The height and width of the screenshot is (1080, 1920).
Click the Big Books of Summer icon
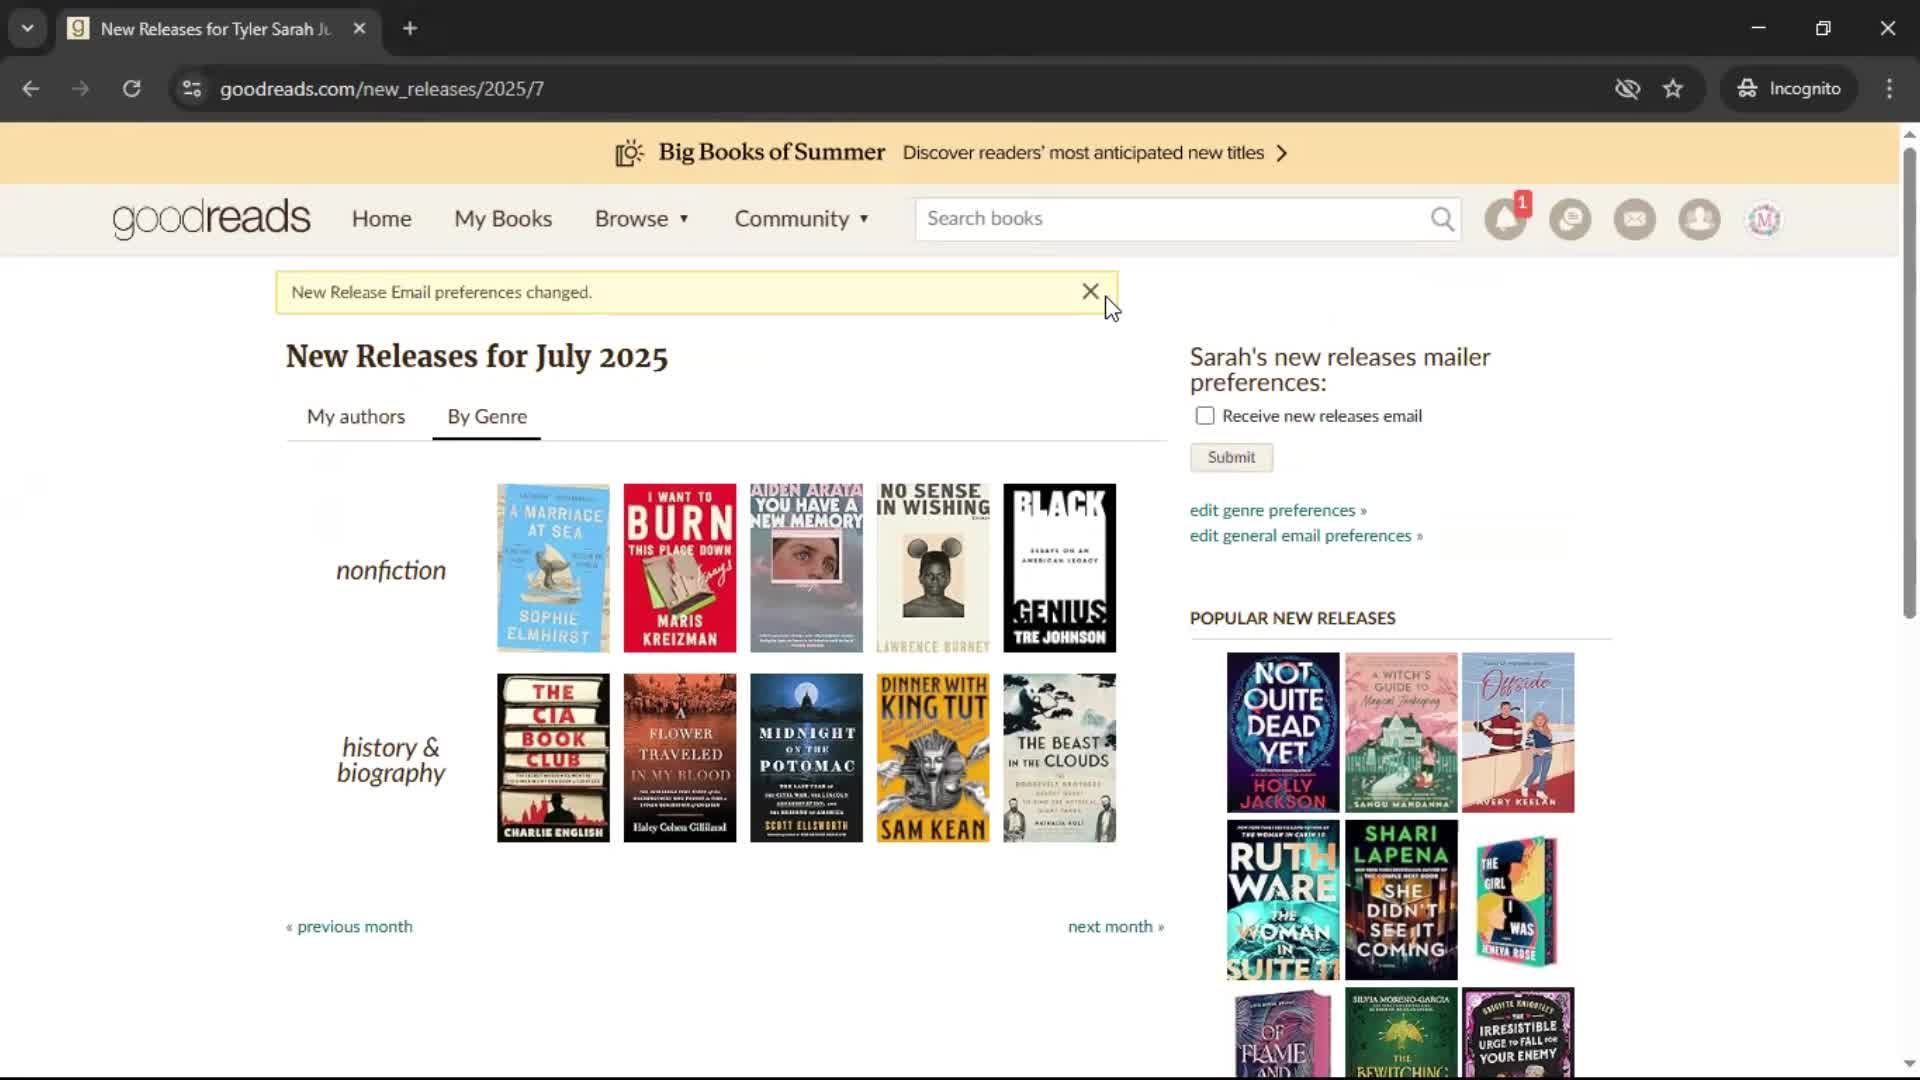629,153
